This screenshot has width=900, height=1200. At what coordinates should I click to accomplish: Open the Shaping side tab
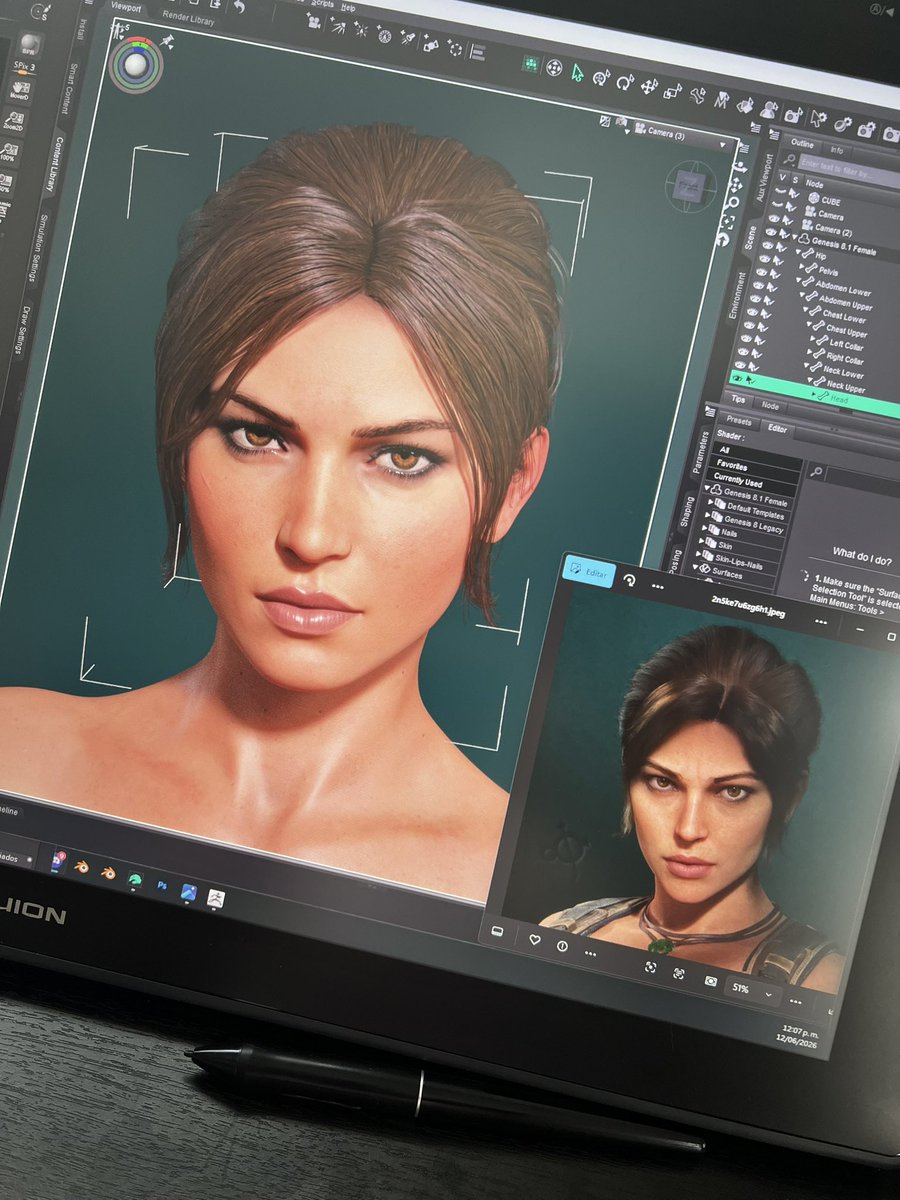click(689, 511)
